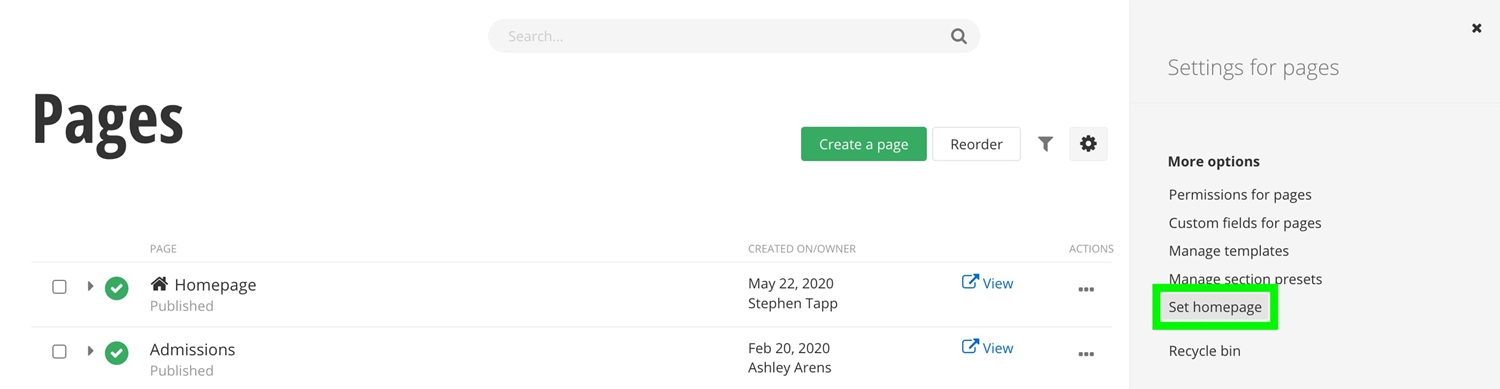The height and width of the screenshot is (389, 1500).
Task: Open Manage templates option
Action: (1228, 251)
